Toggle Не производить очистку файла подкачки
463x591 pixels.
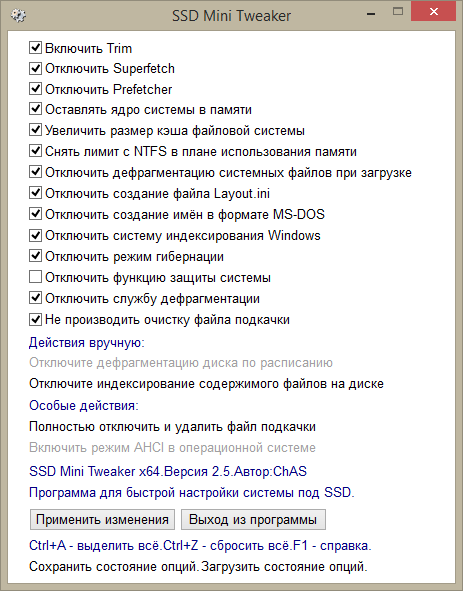pyautogui.click(x=35, y=320)
